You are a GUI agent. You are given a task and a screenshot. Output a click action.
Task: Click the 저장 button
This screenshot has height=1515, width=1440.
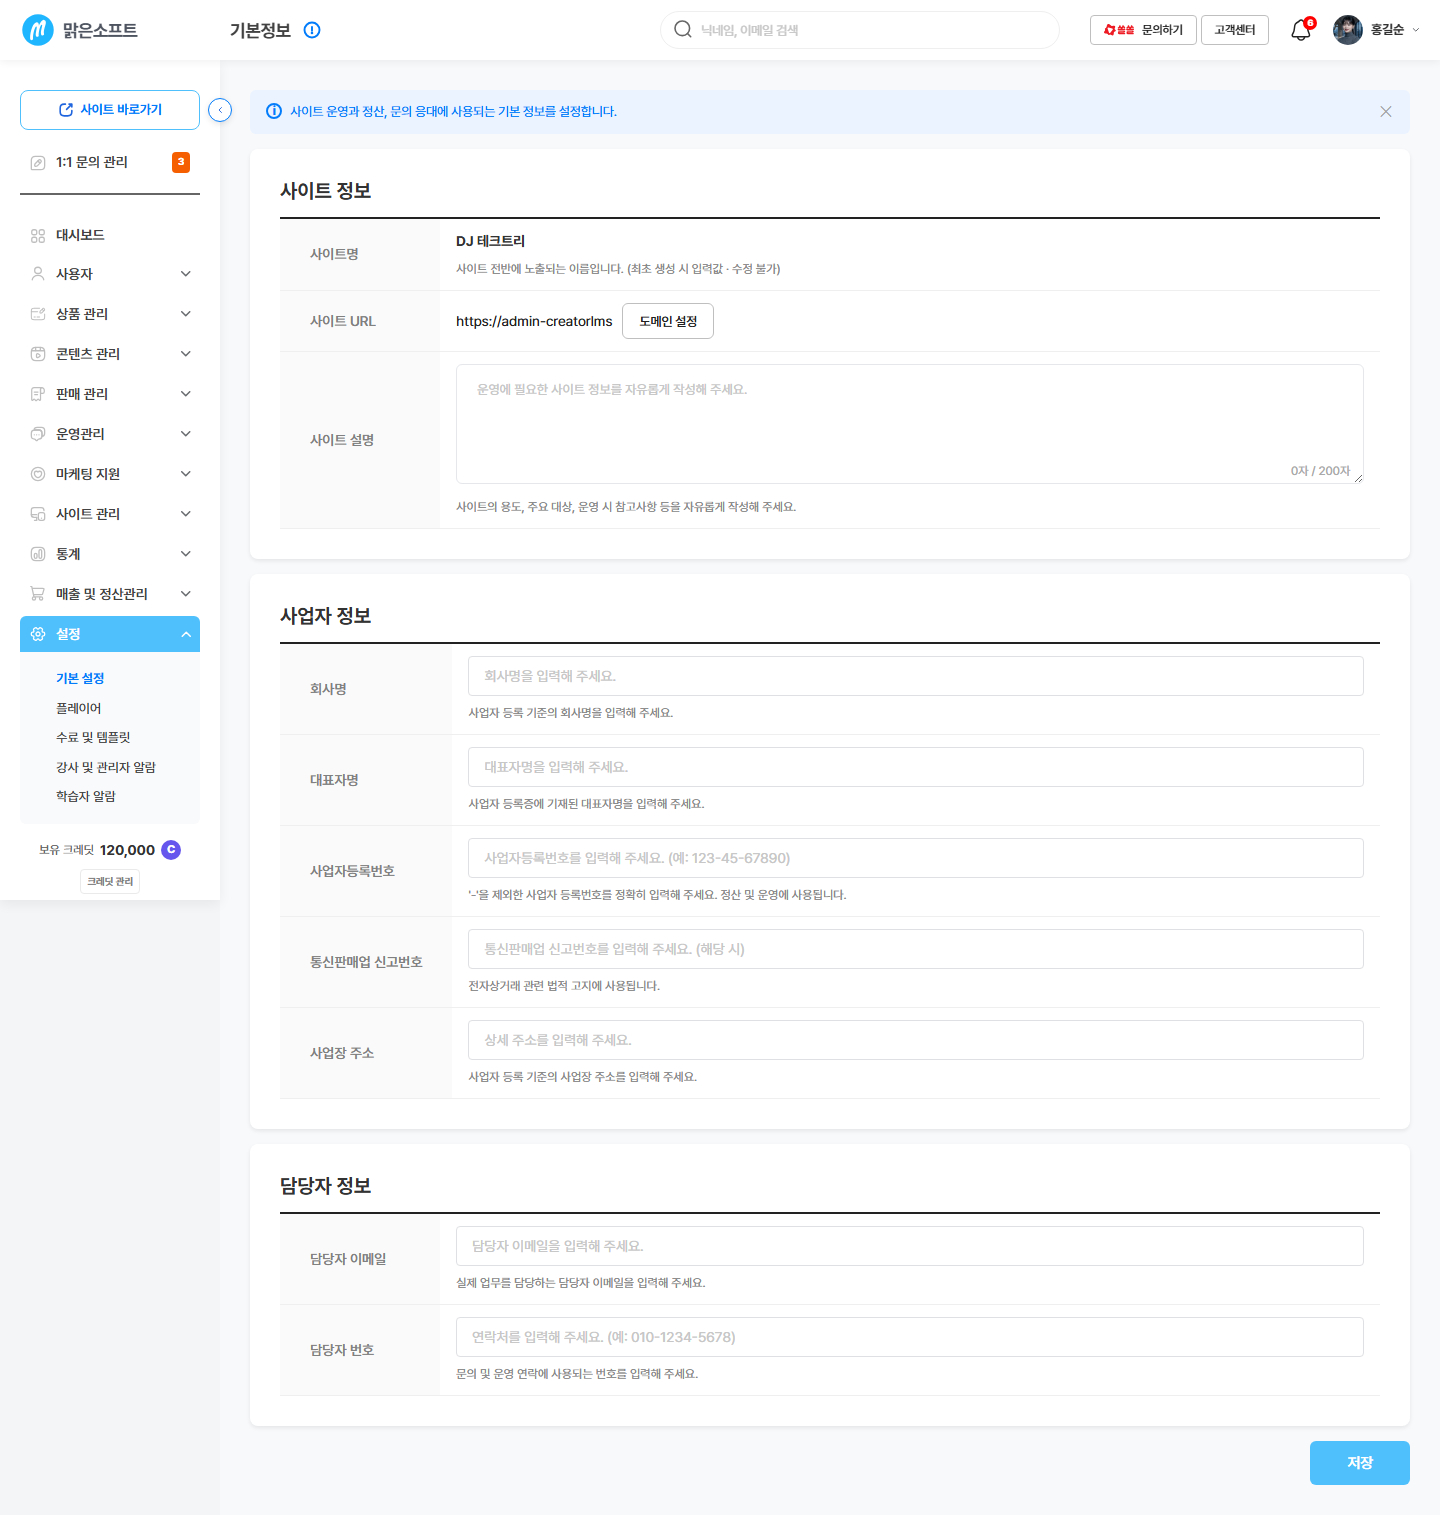[1360, 1463]
